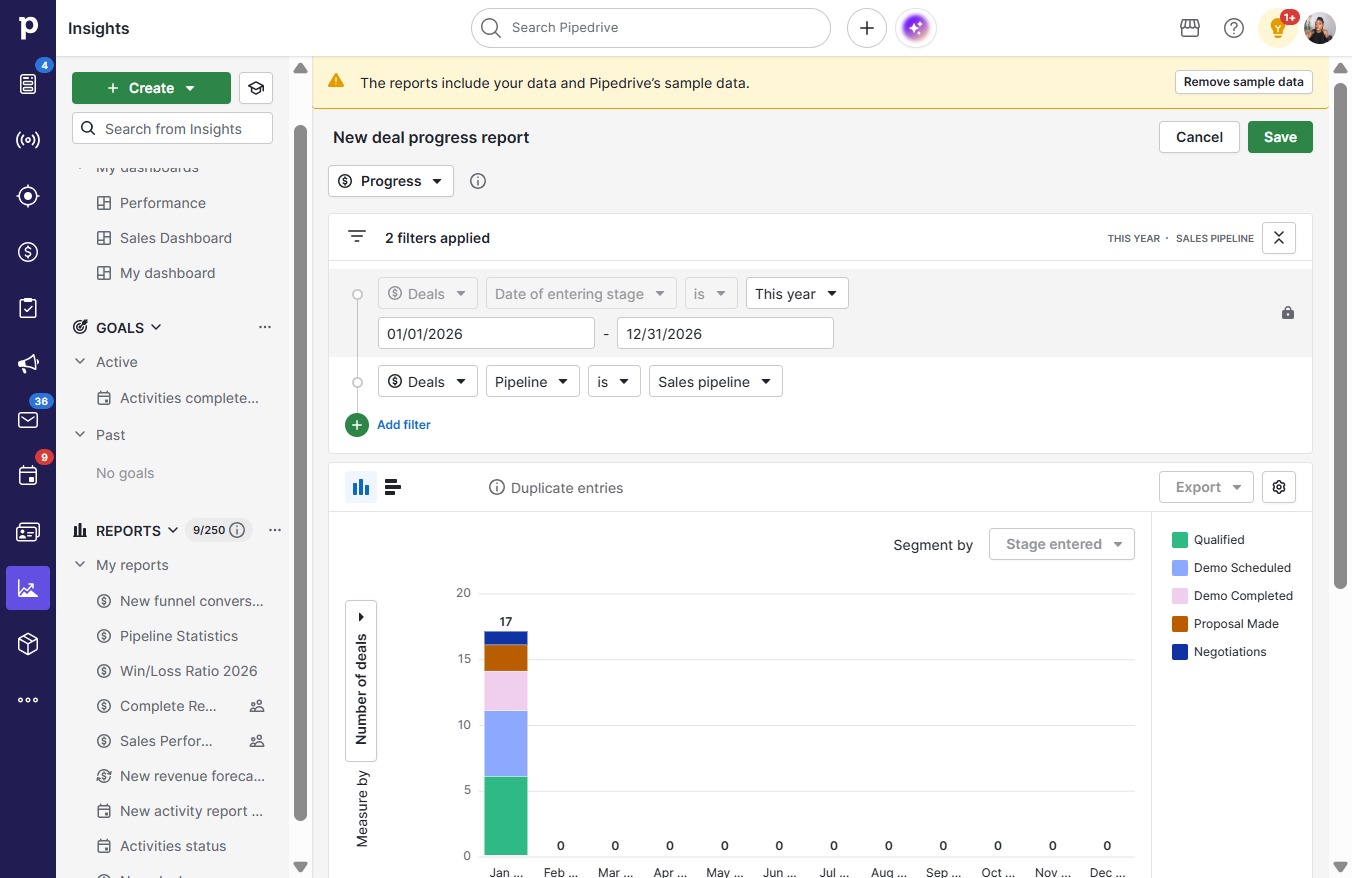The image size is (1352, 878).
Task: Open the More three-dots sidebar menu
Action: point(28,700)
